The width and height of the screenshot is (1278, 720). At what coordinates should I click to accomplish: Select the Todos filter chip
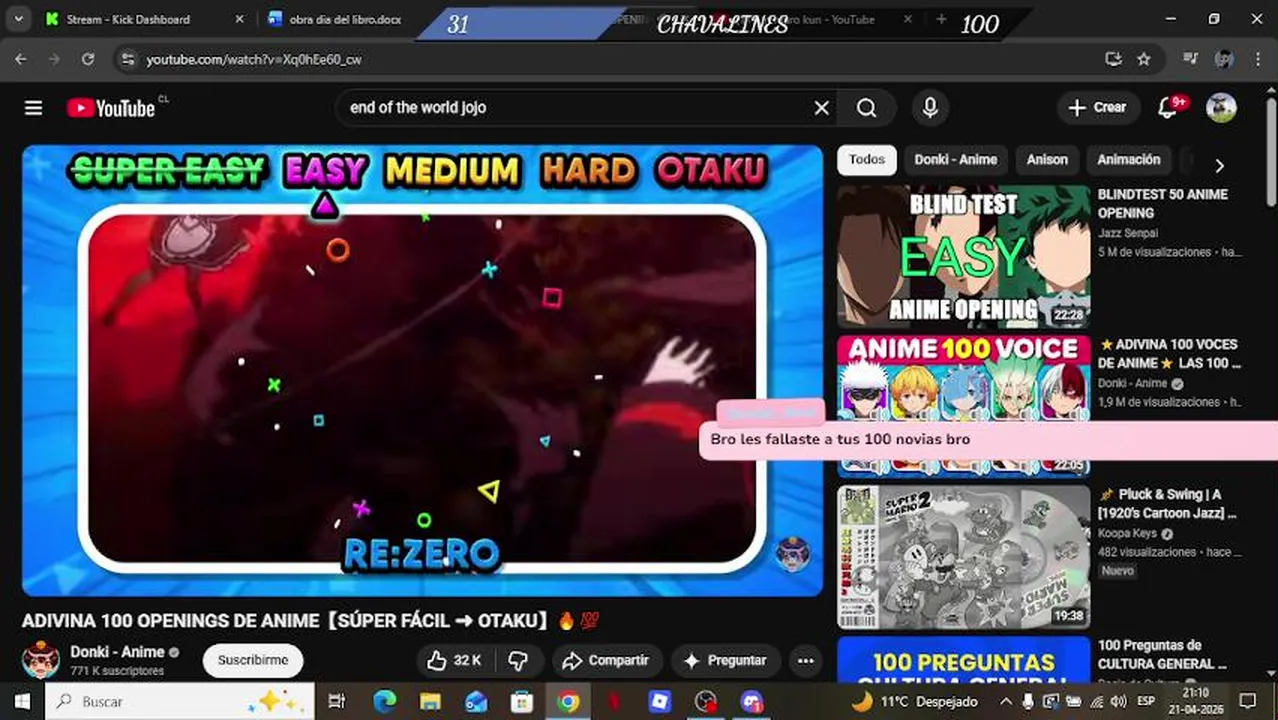point(867,160)
